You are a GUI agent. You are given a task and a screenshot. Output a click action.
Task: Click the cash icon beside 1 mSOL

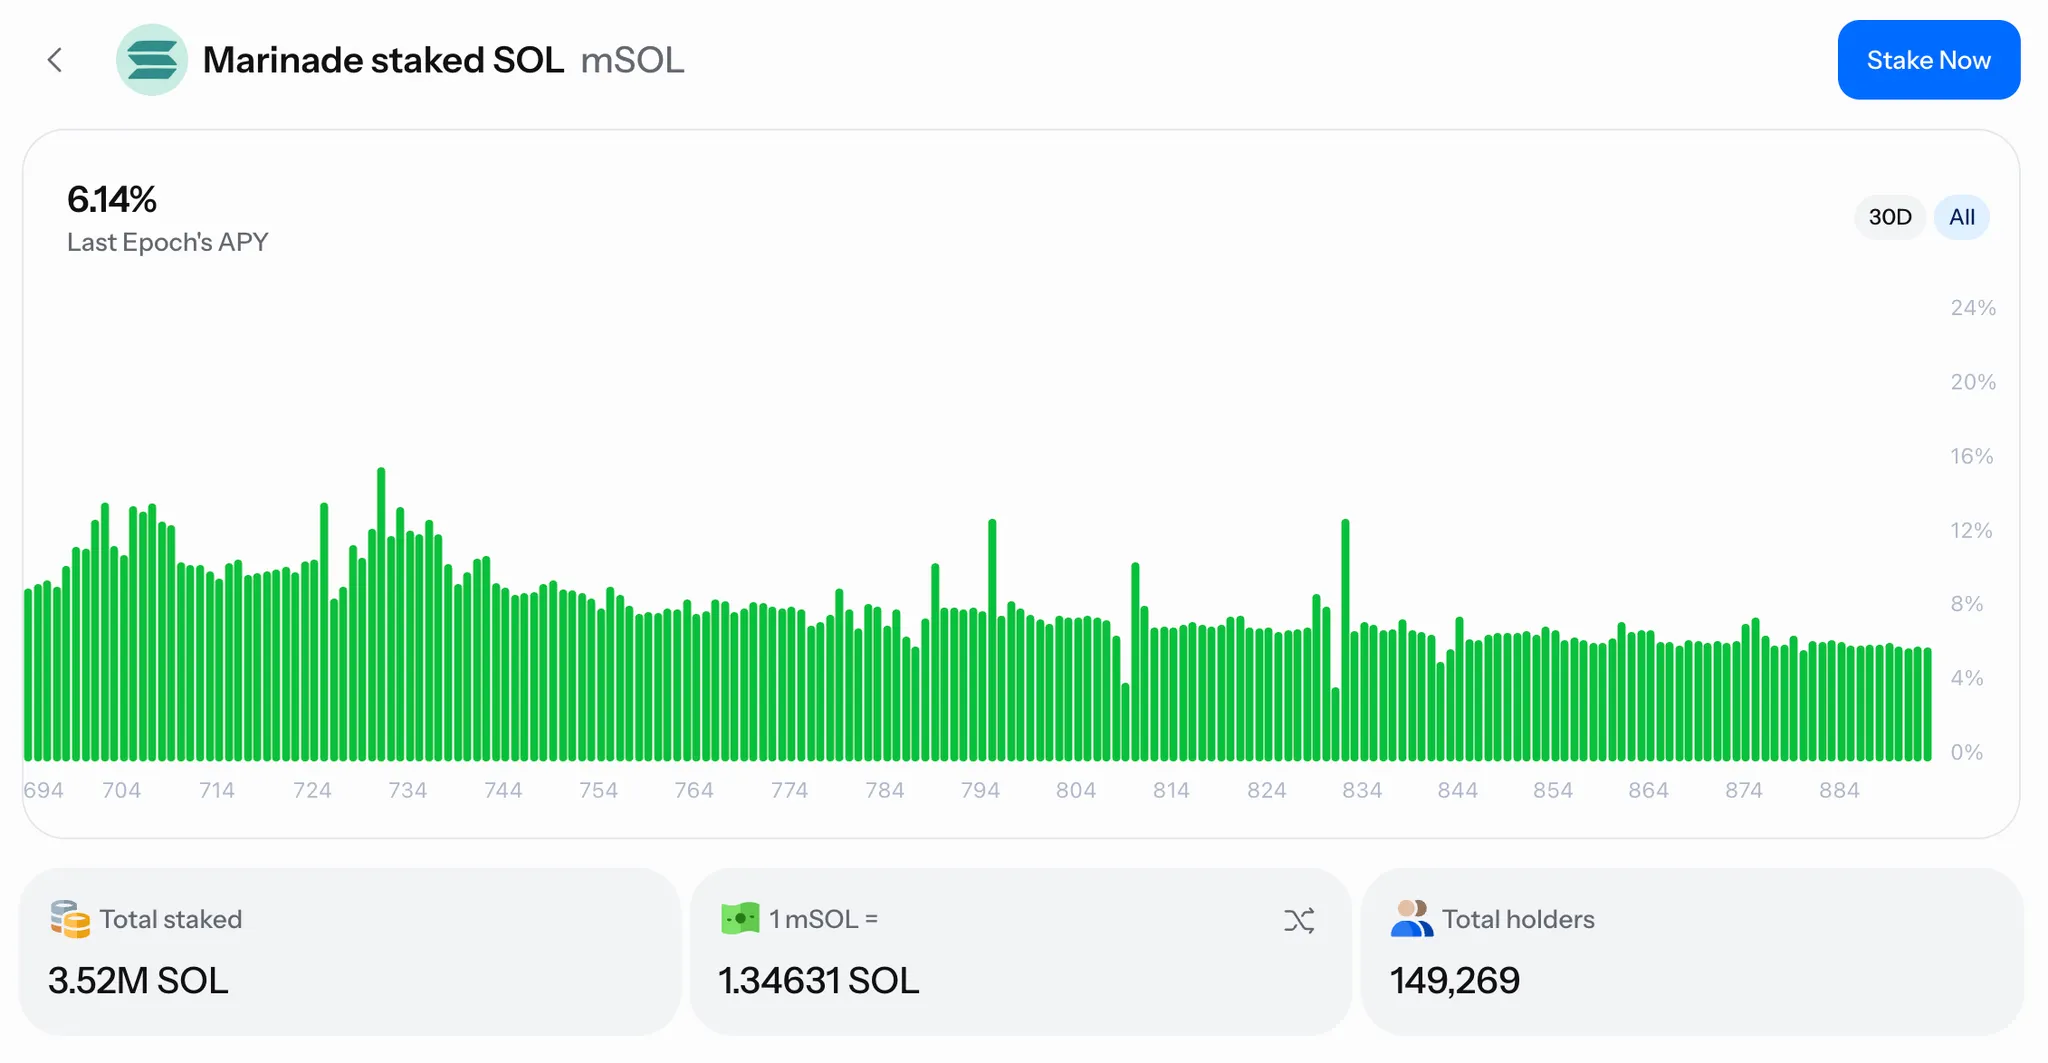[x=740, y=918]
